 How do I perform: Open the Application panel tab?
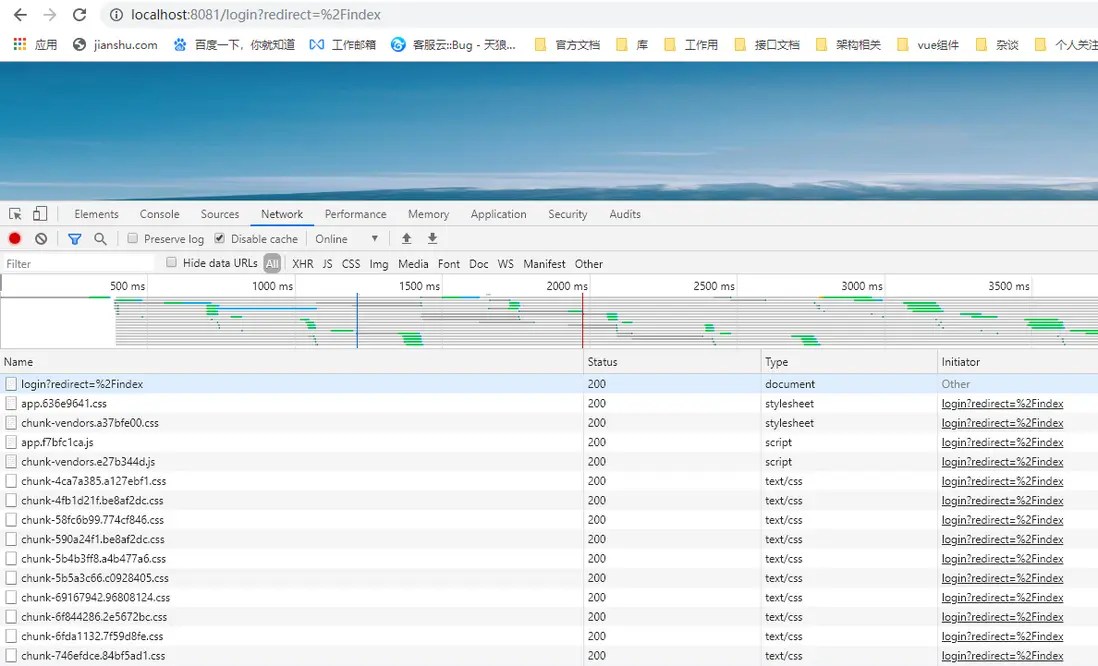click(x=498, y=213)
